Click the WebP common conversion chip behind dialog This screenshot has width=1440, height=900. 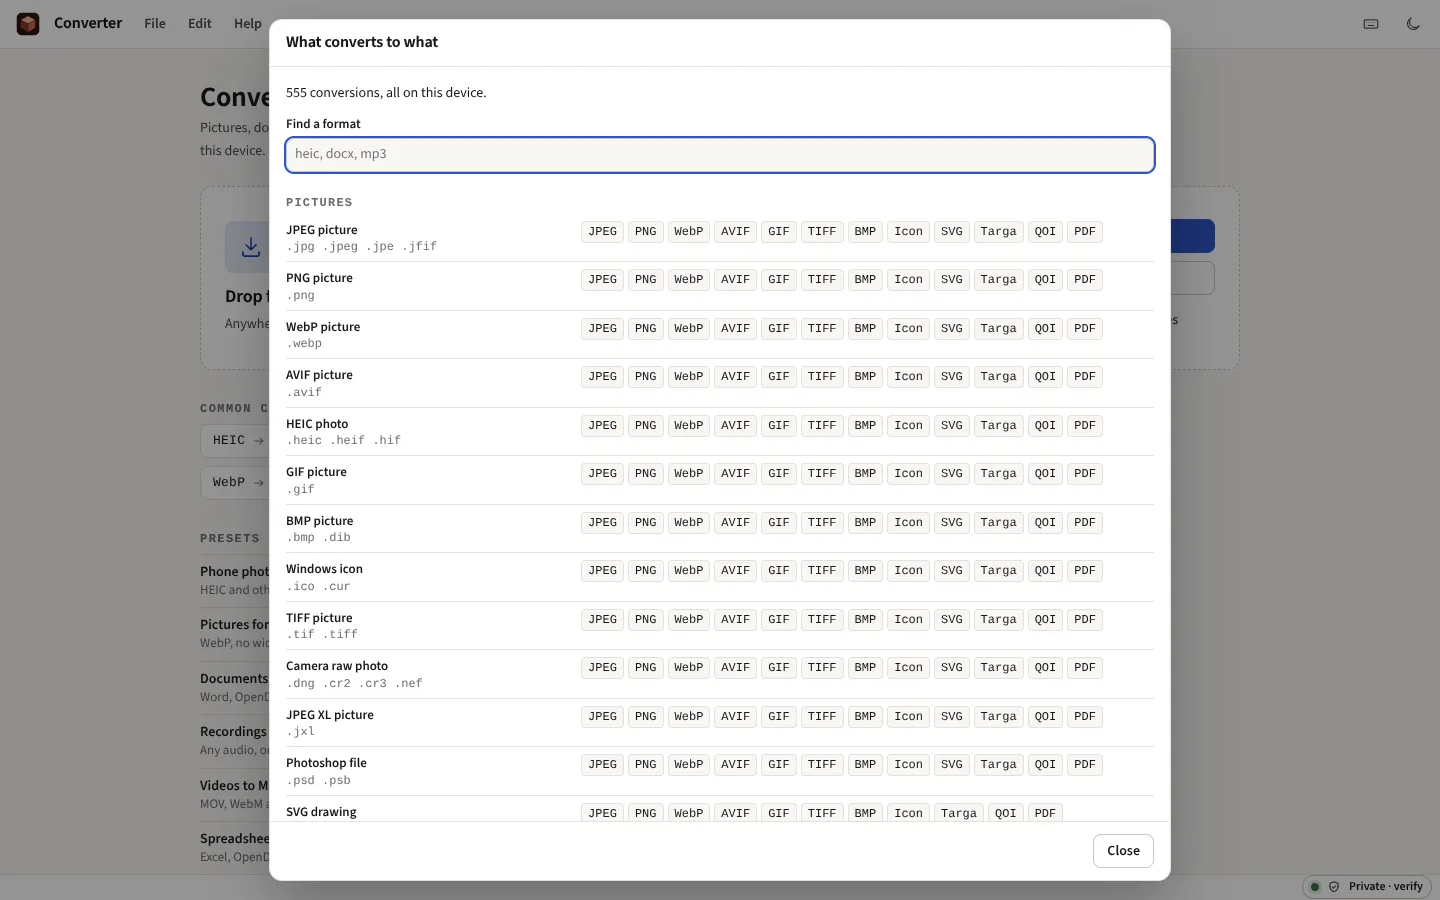click(236, 482)
